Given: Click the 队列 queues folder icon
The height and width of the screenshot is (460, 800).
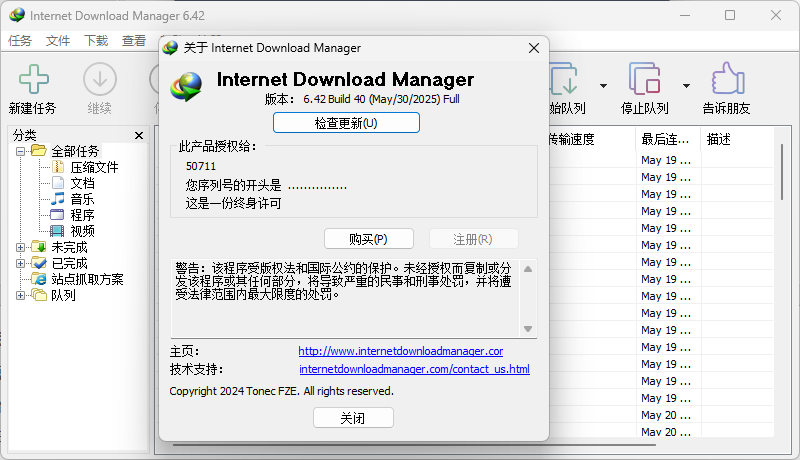Looking at the screenshot, I should 39,295.
